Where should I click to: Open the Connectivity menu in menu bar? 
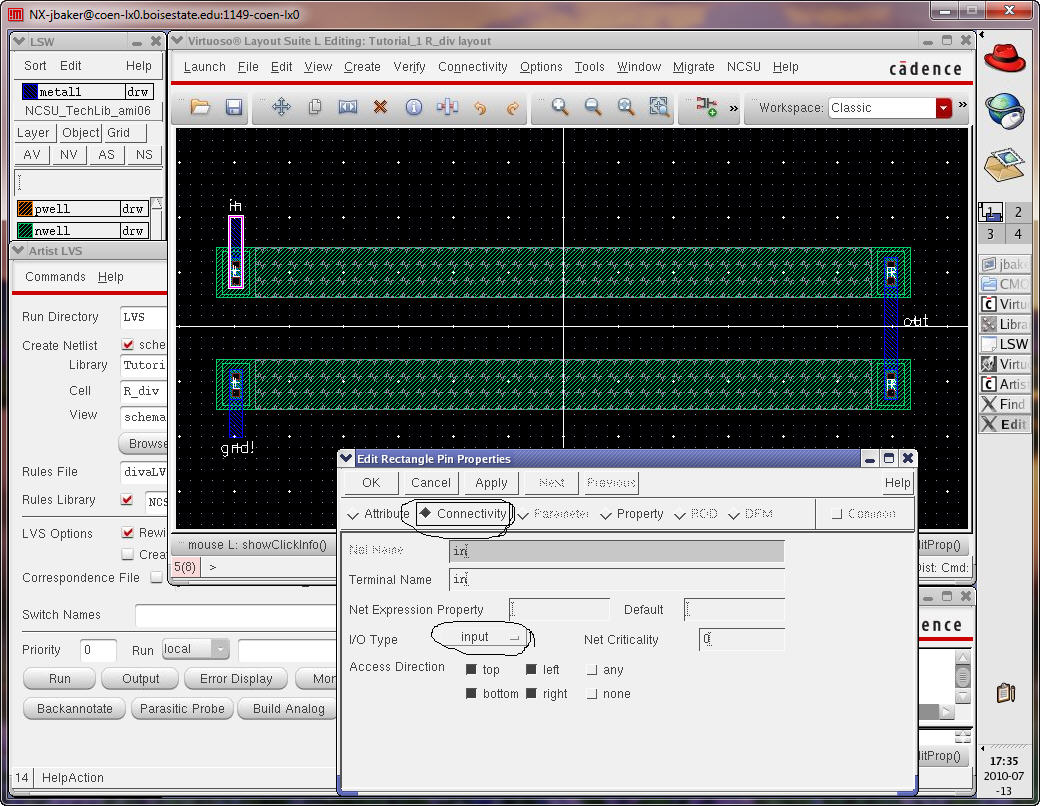473,67
